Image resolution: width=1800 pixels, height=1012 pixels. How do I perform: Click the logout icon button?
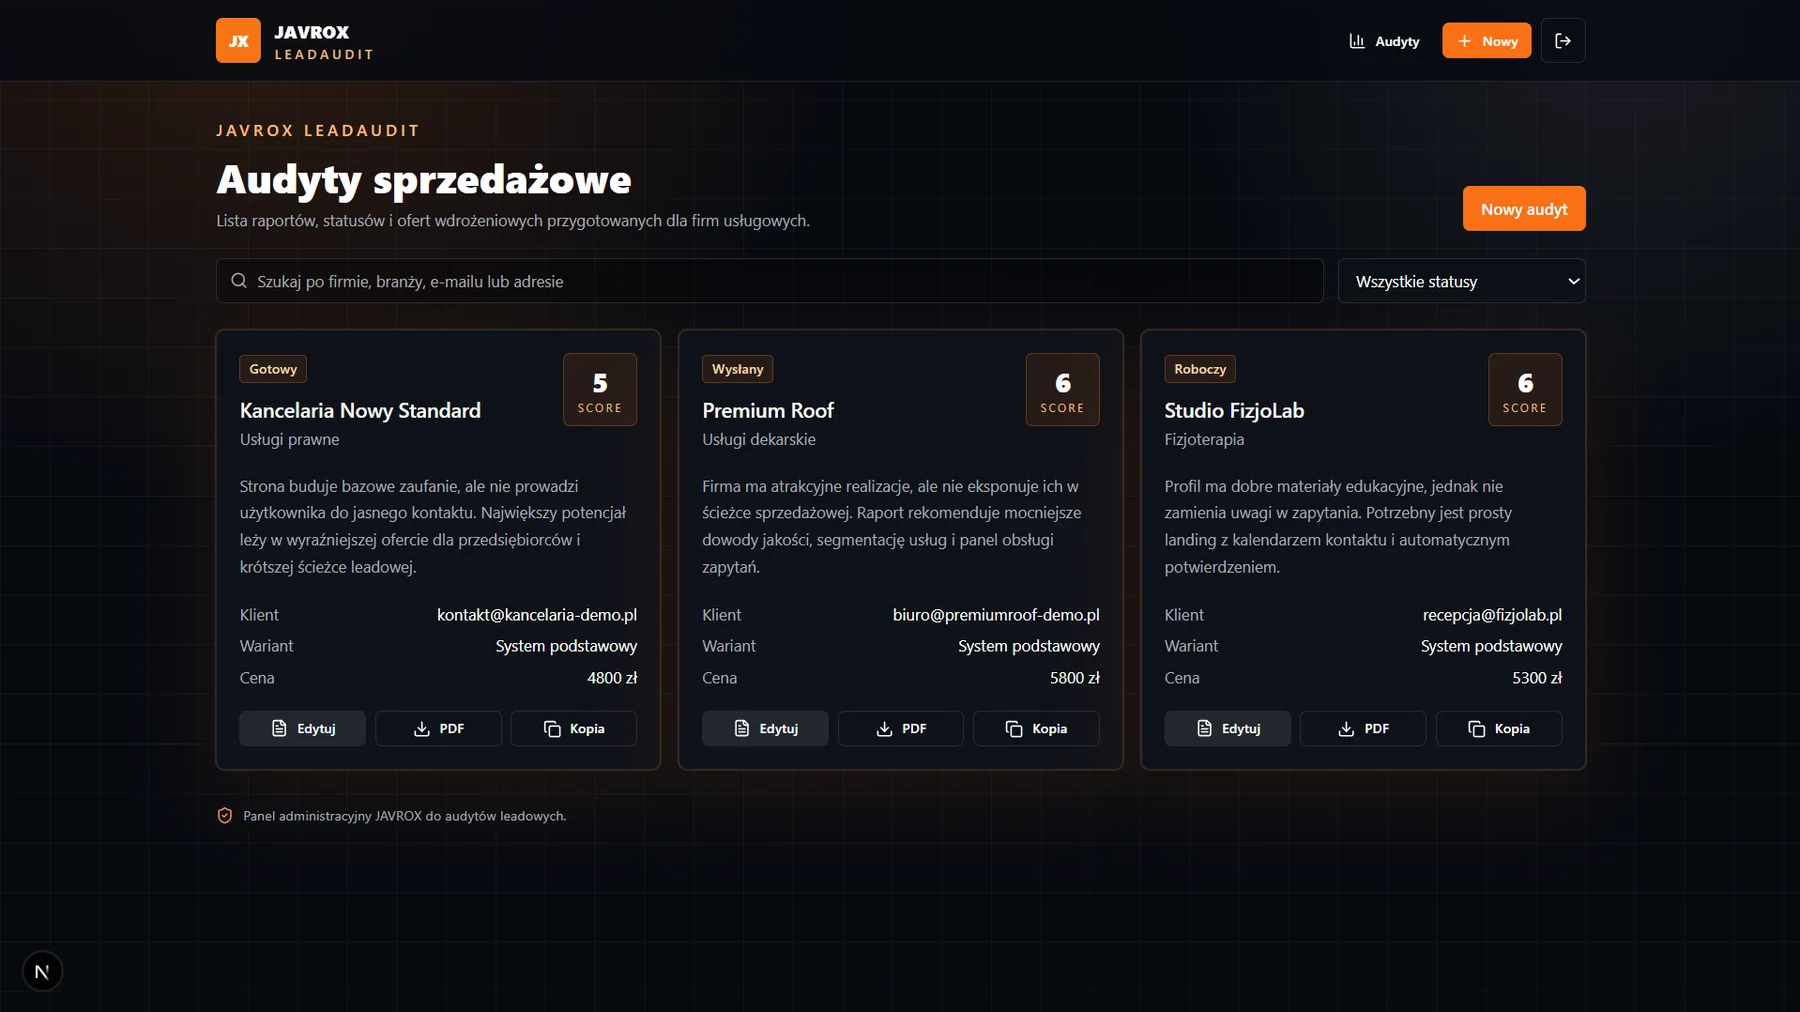tap(1563, 41)
